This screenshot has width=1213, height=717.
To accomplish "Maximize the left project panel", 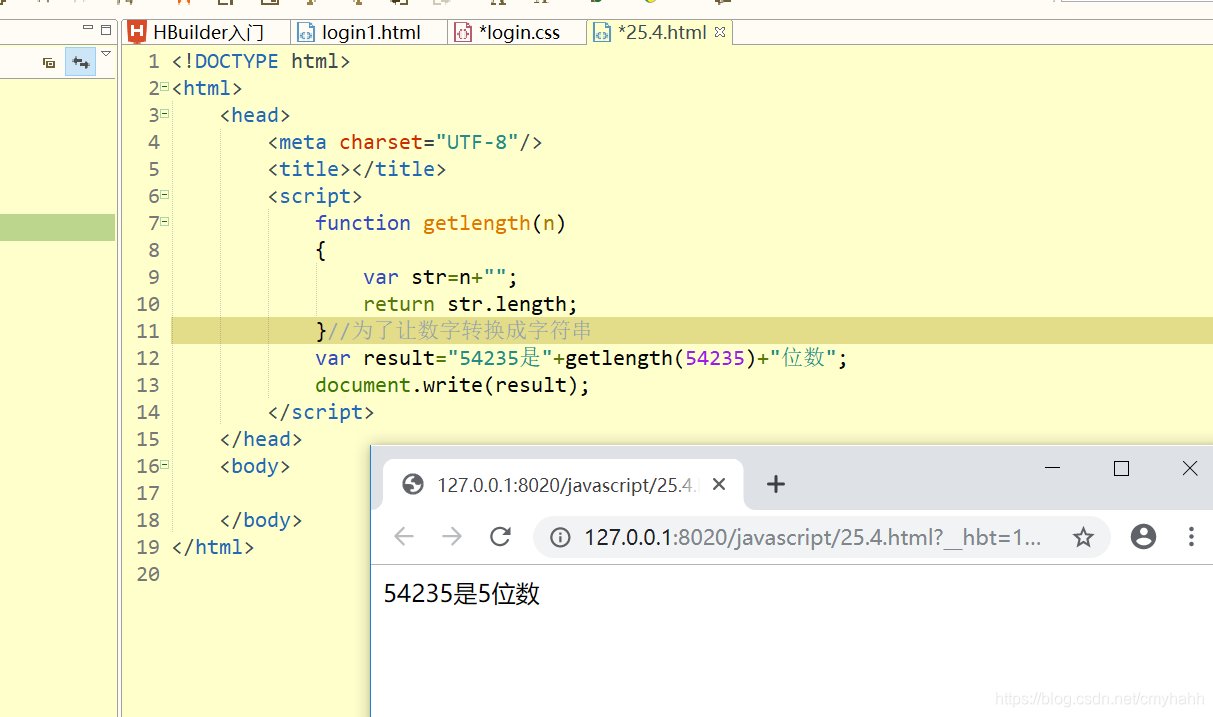I will click(106, 29).
